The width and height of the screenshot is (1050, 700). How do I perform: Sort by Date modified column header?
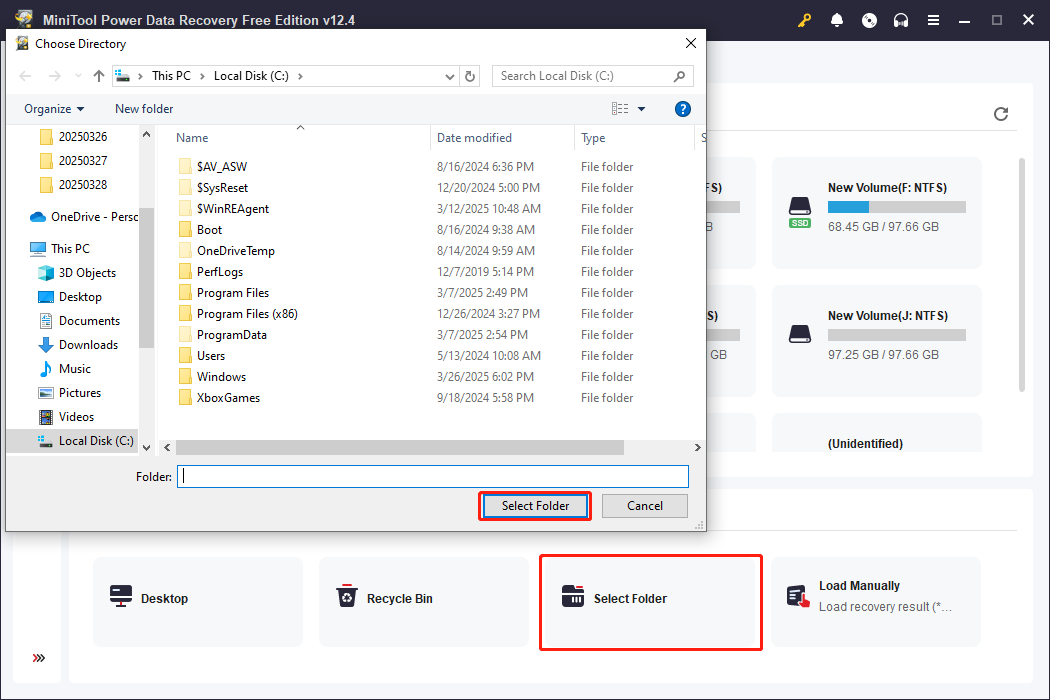click(474, 137)
